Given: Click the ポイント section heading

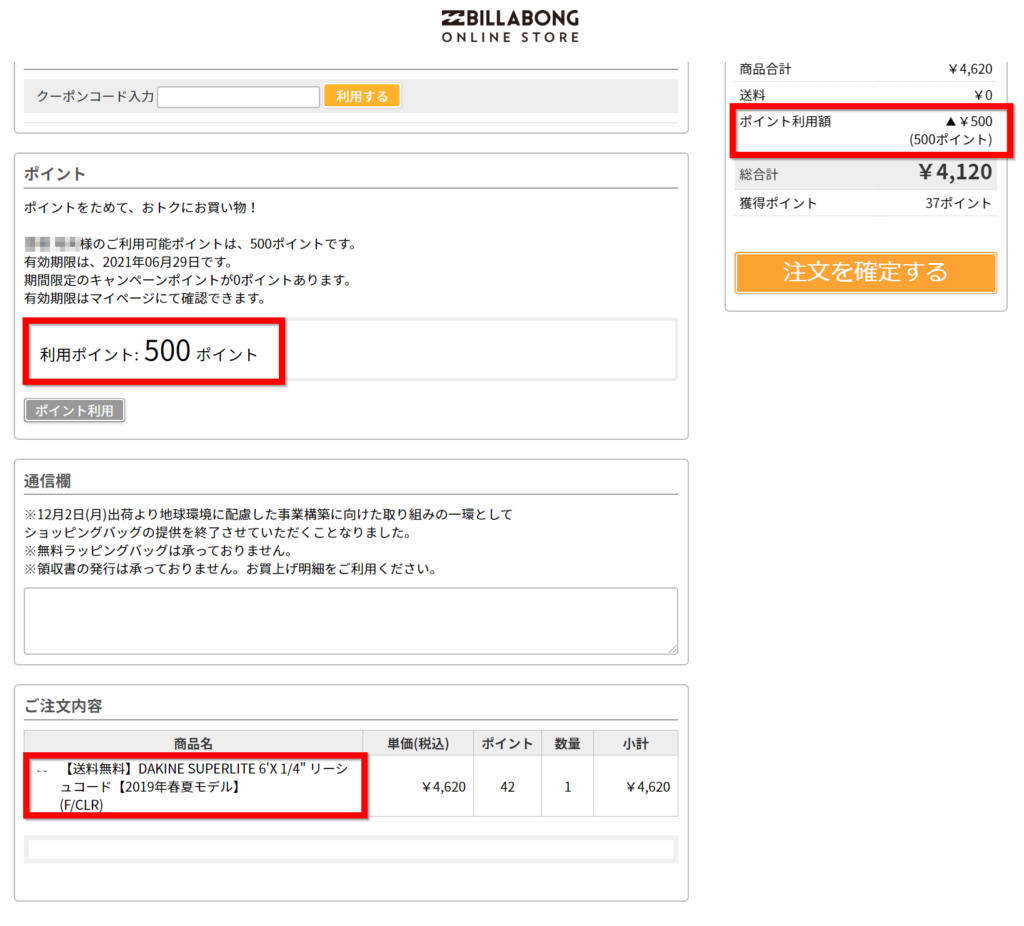Looking at the screenshot, I should [55, 174].
